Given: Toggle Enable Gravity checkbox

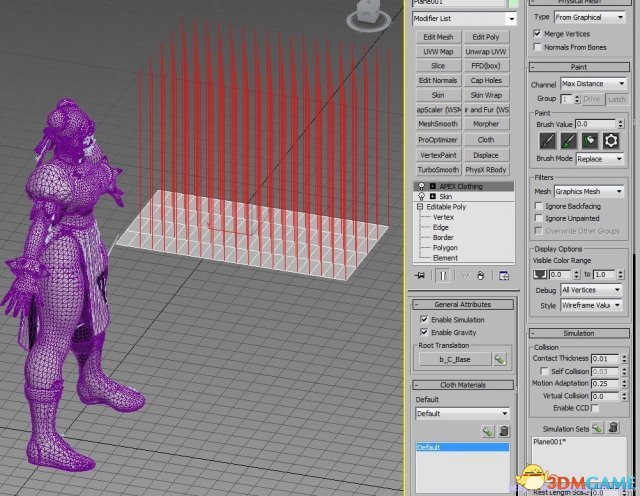Looking at the screenshot, I should click(424, 332).
